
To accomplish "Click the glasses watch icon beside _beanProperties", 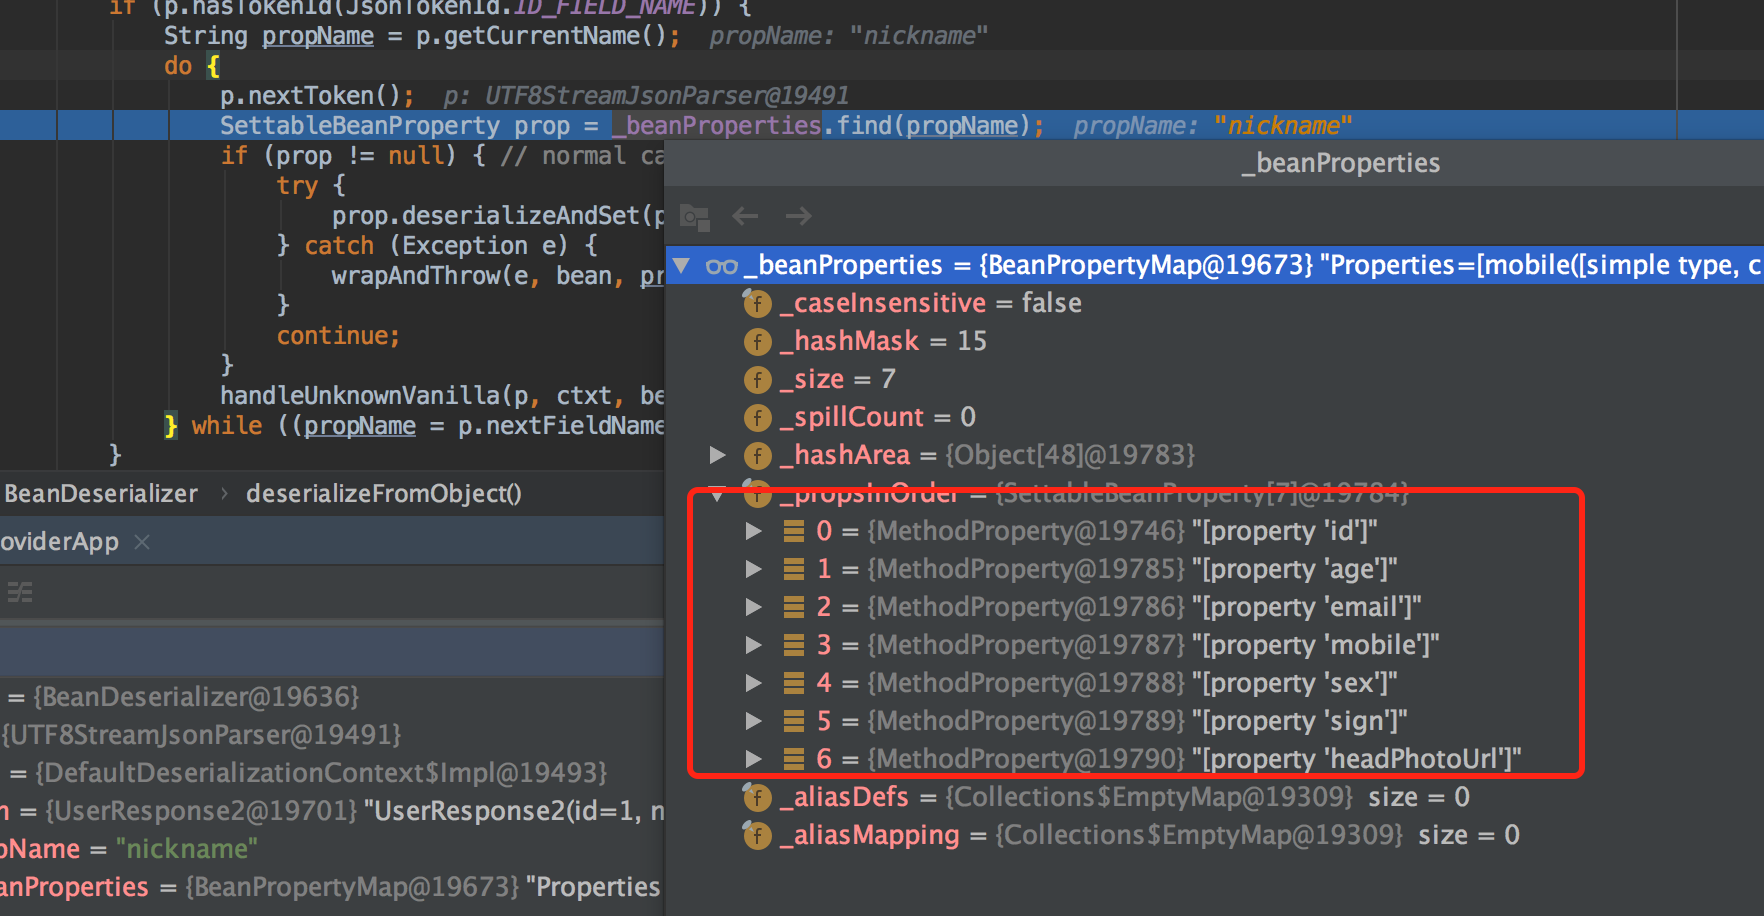I will pyautogui.click(x=721, y=266).
